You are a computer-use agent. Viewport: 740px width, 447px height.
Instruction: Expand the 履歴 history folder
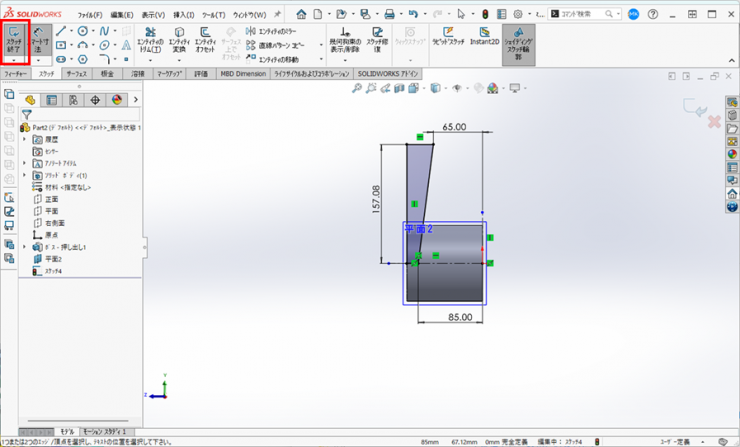pos(25,140)
